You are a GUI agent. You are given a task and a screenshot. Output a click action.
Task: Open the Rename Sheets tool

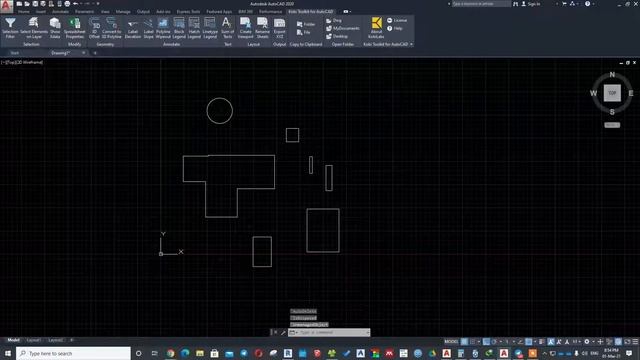coord(262,28)
